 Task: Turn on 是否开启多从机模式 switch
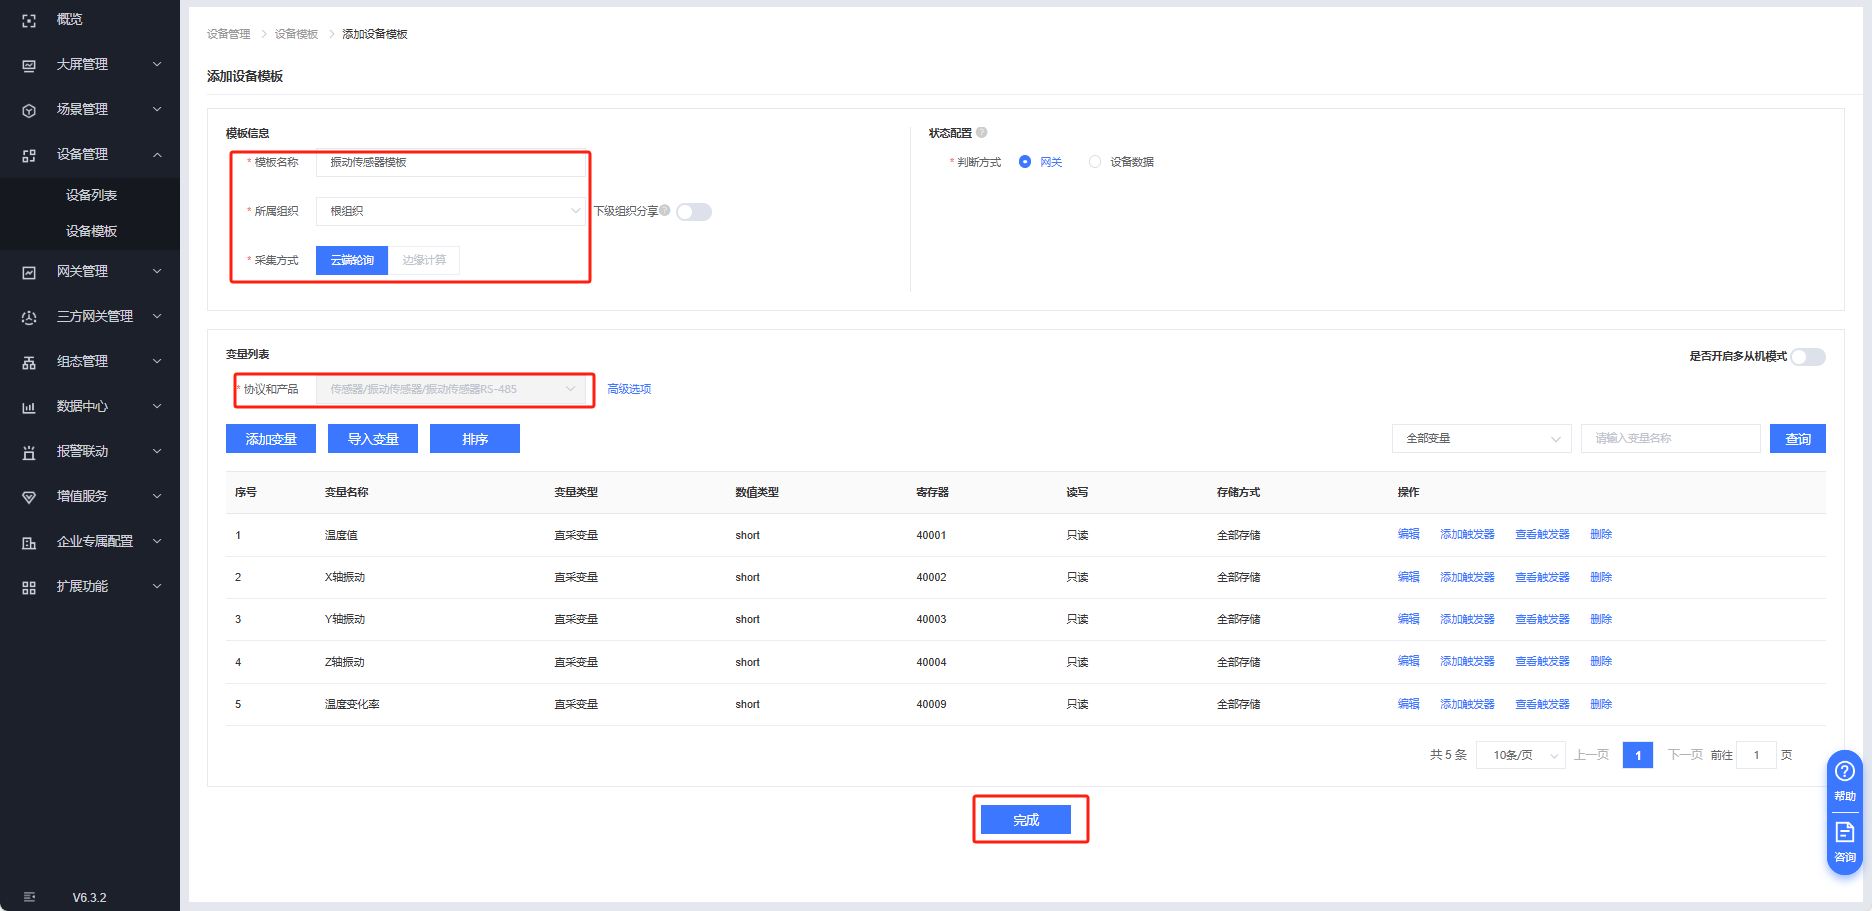[1807, 357]
